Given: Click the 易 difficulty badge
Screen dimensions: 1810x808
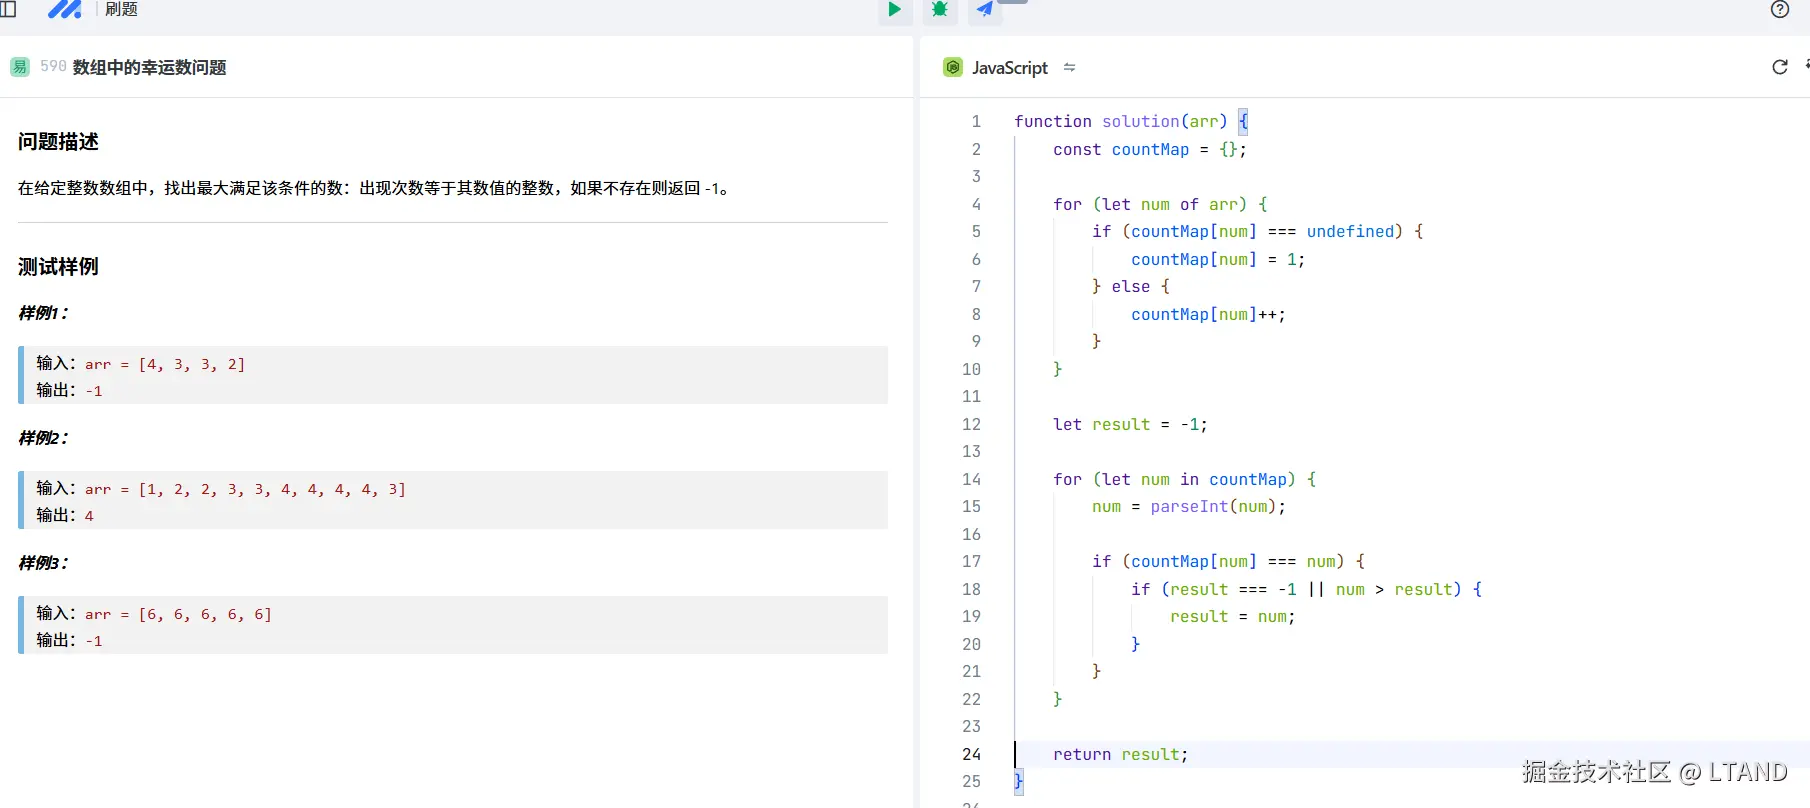Looking at the screenshot, I should 20,67.
